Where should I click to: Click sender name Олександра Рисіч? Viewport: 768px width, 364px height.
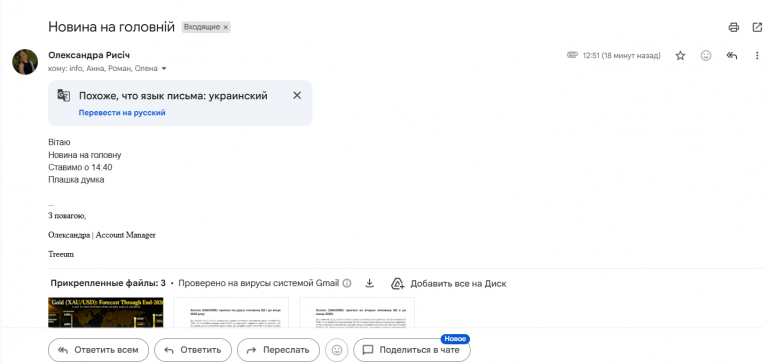[x=89, y=55]
